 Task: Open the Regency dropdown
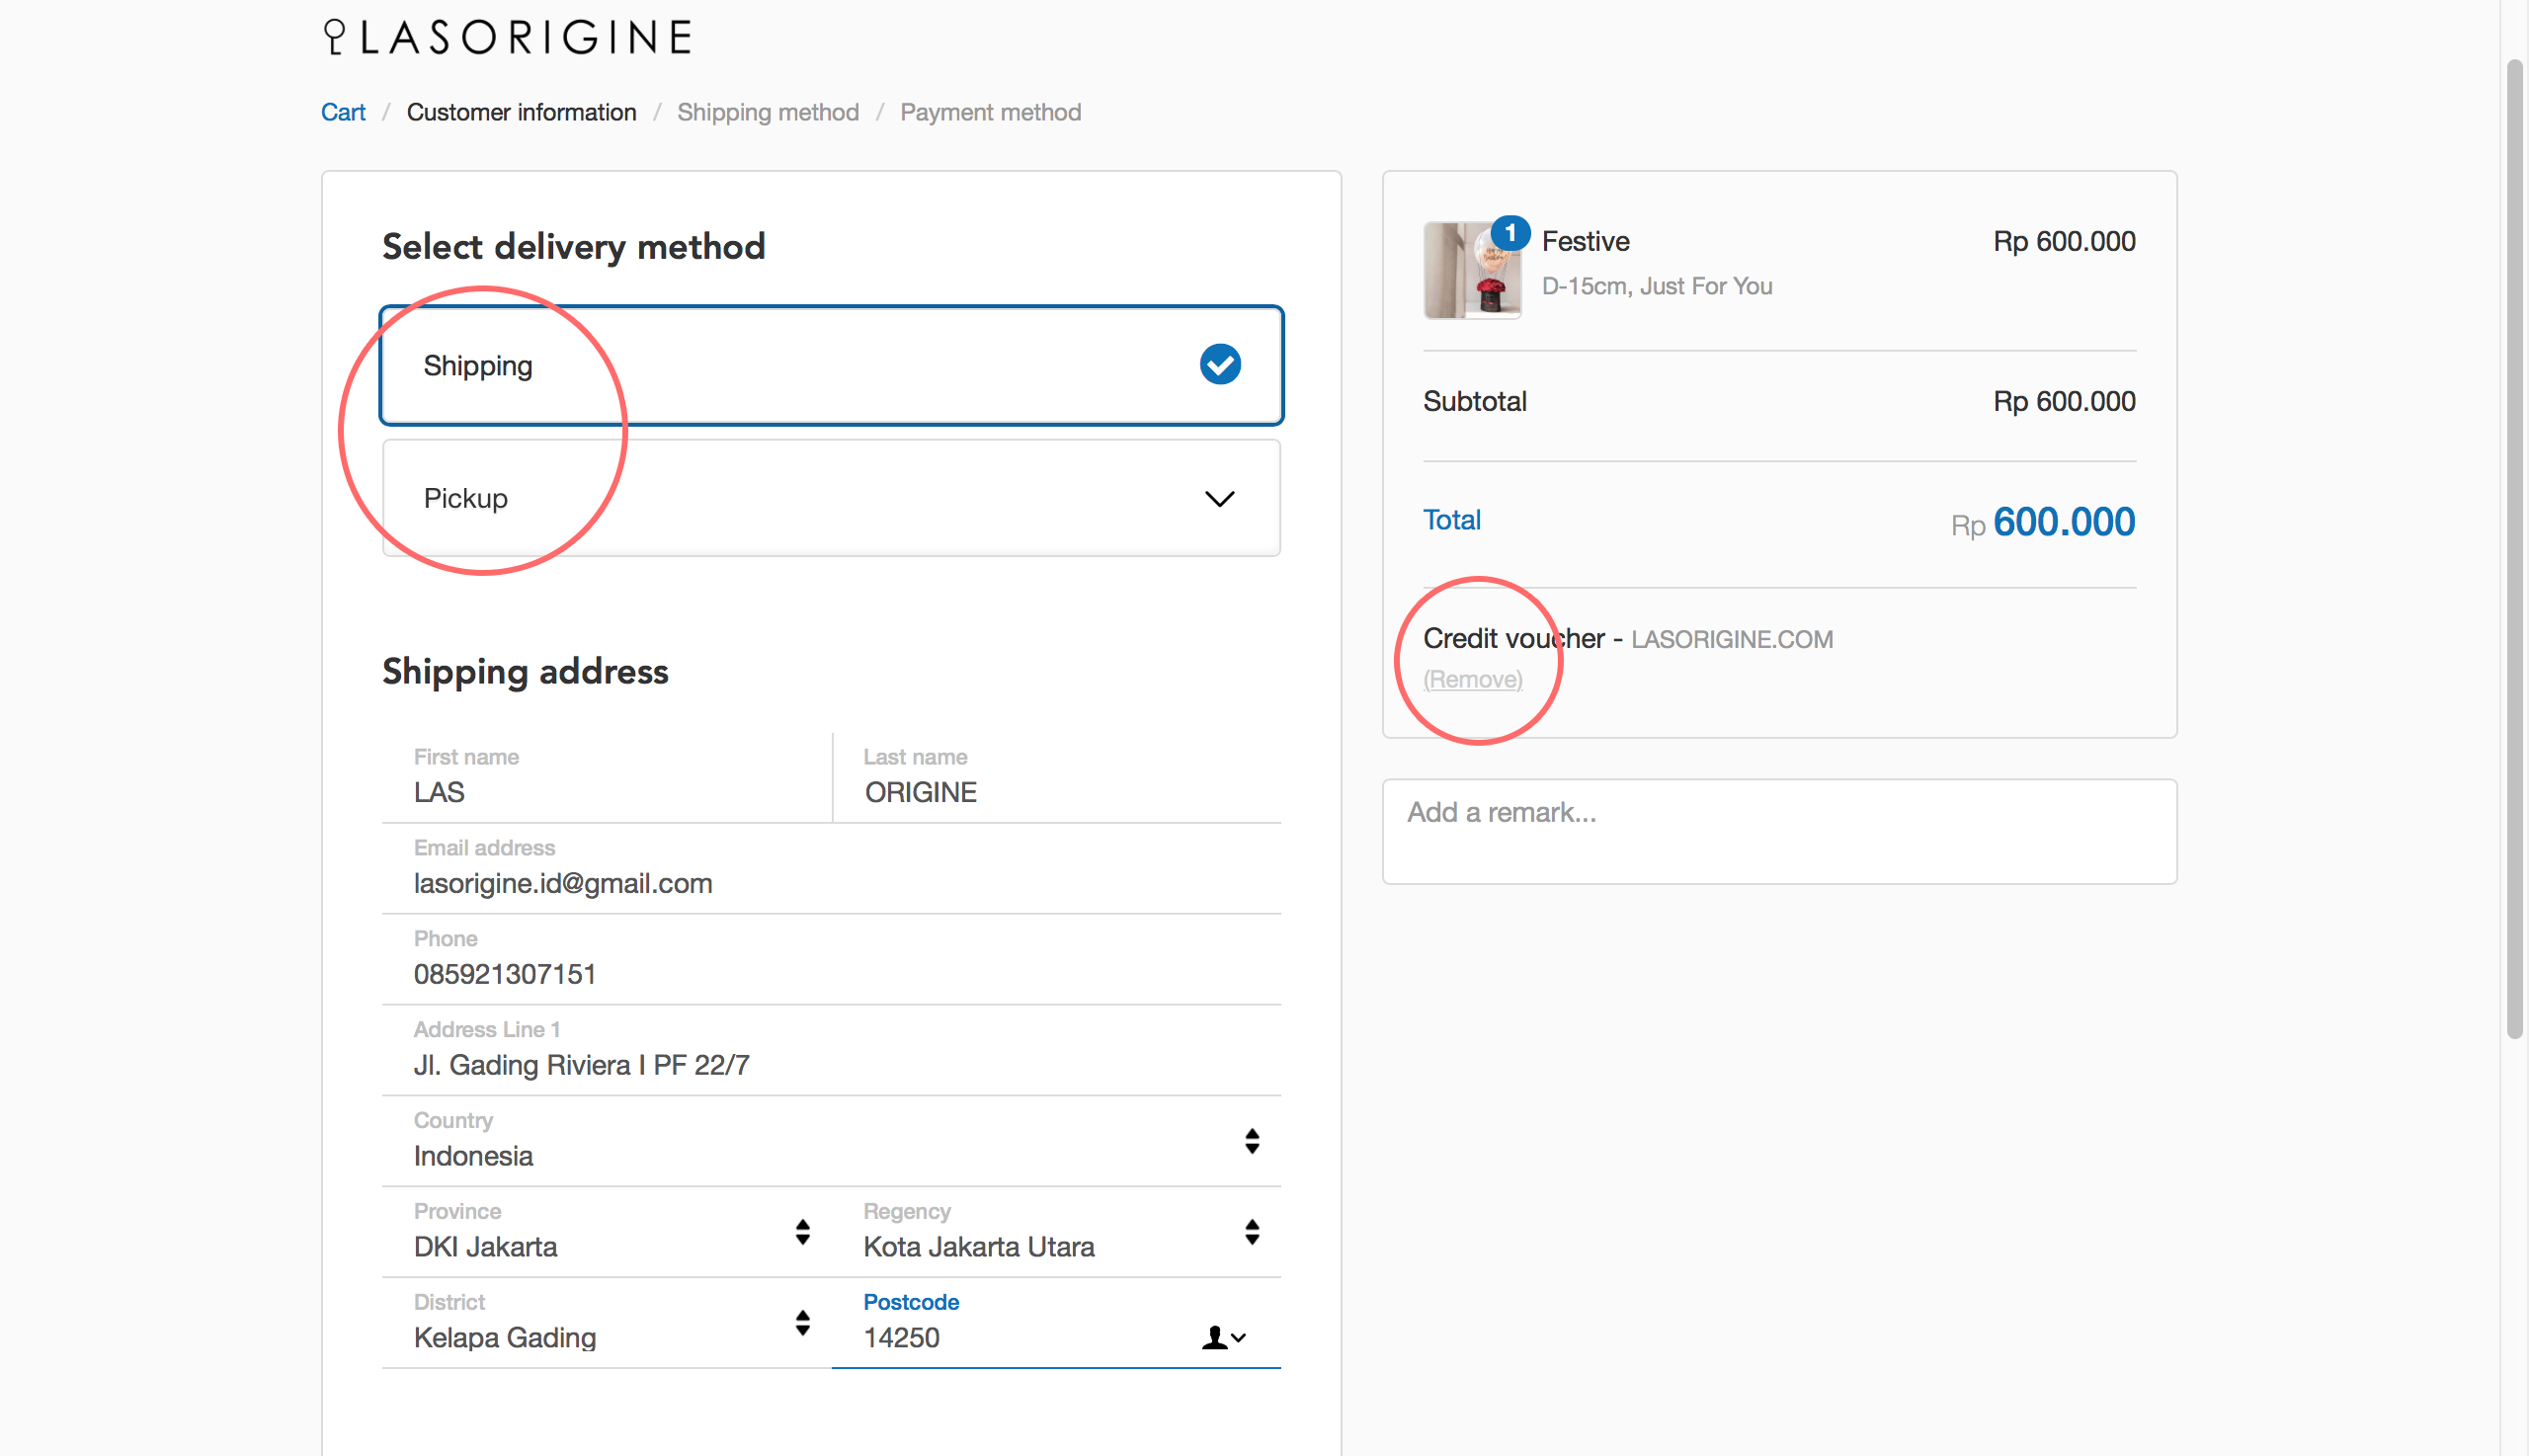(1057, 1232)
